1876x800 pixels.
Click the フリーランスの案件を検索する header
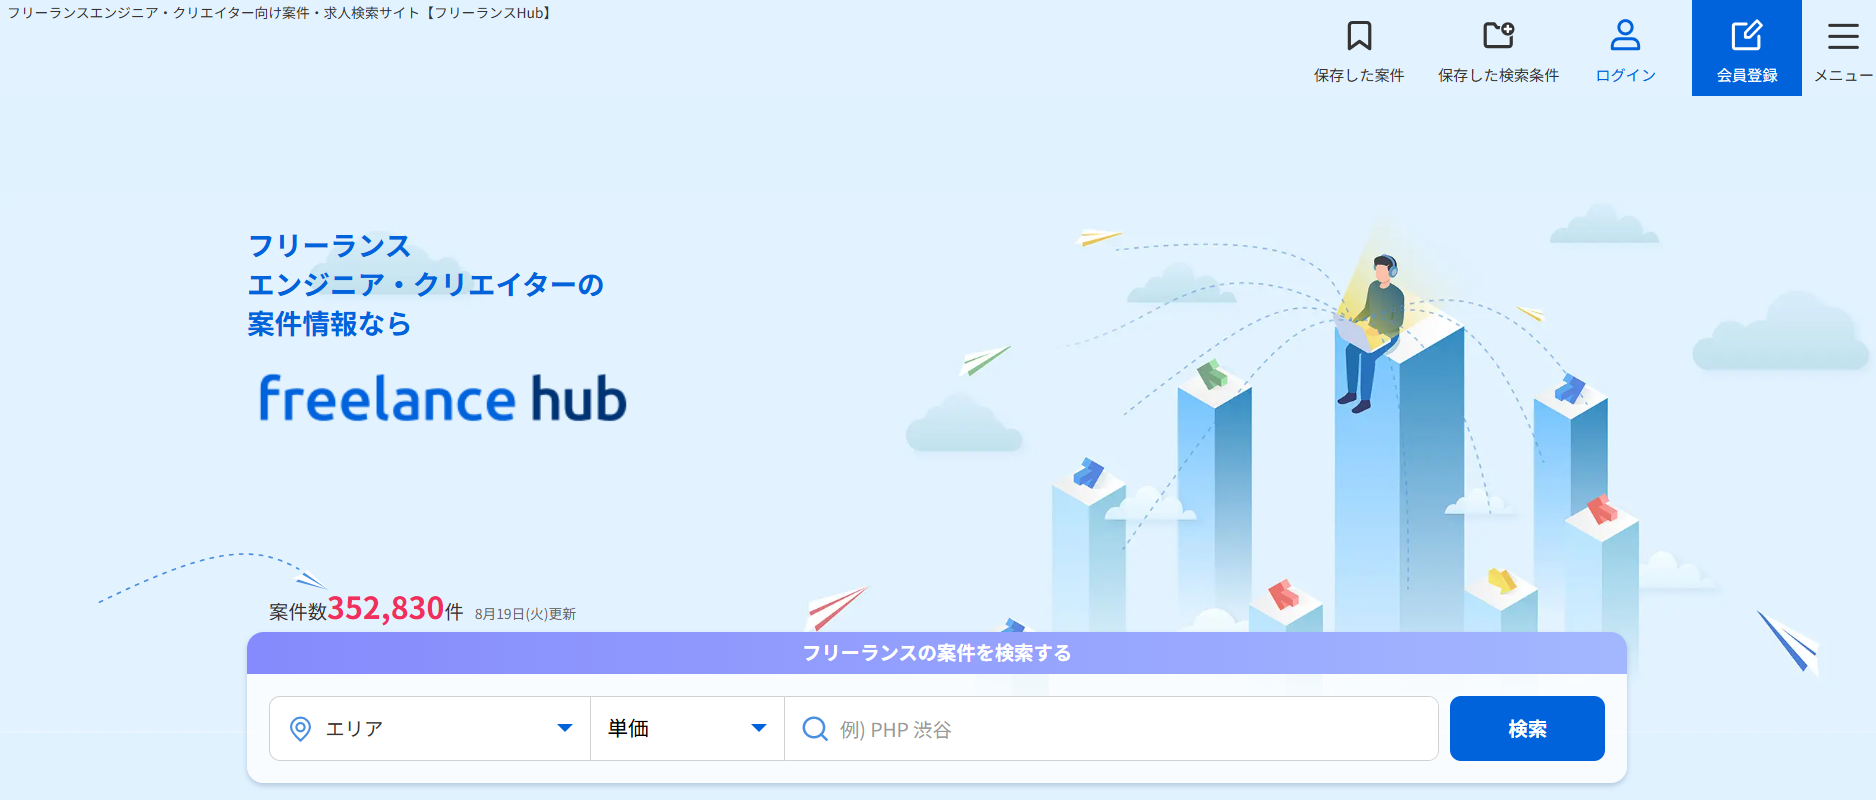point(937,653)
